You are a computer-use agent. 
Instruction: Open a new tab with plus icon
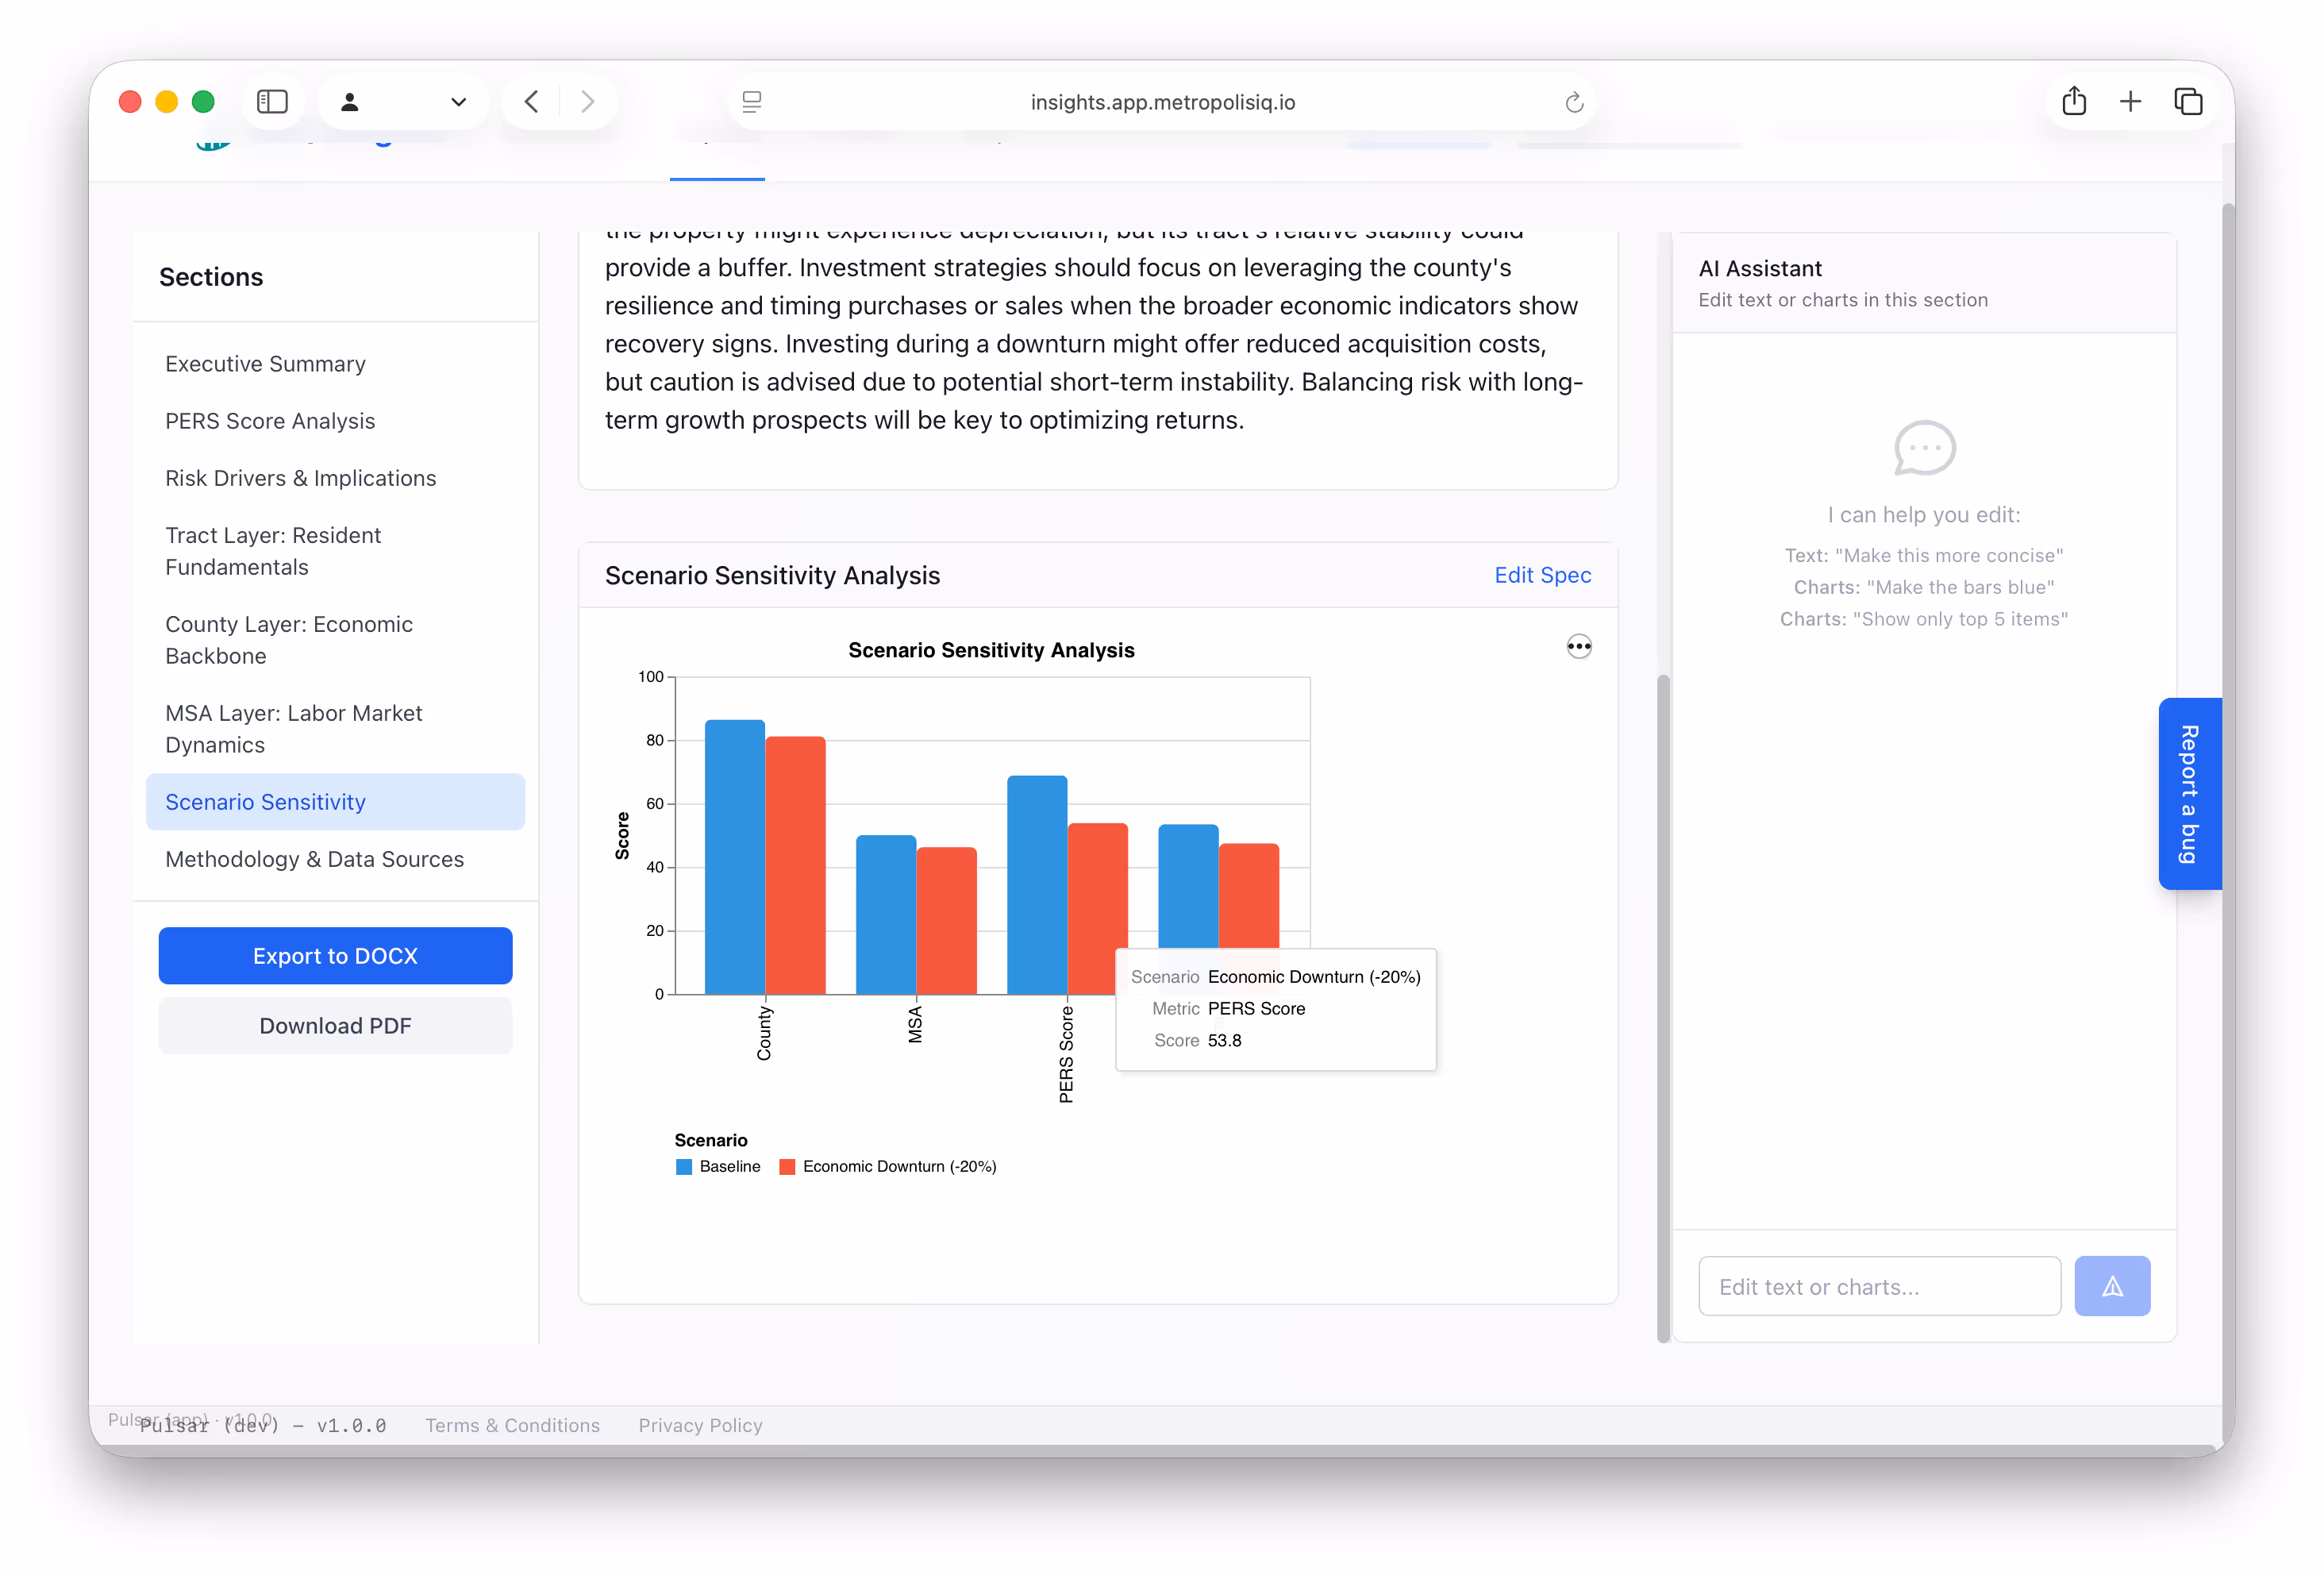pyautogui.click(x=2130, y=102)
